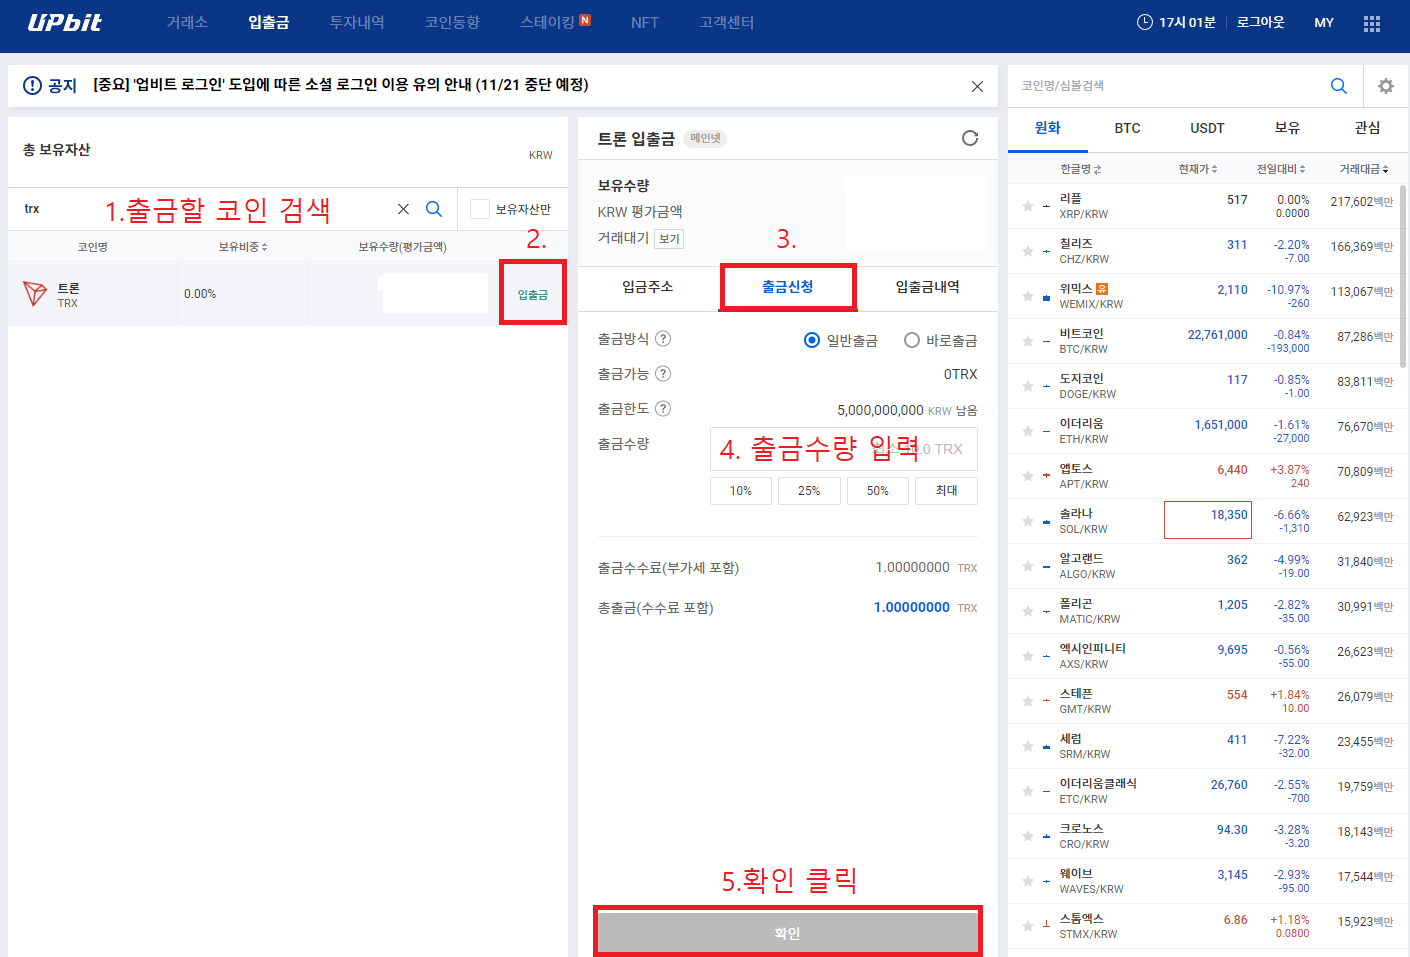Favorite the 비트코인 BTC/KRW star
The image size is (1410, 957).
tap(1028, 341)
